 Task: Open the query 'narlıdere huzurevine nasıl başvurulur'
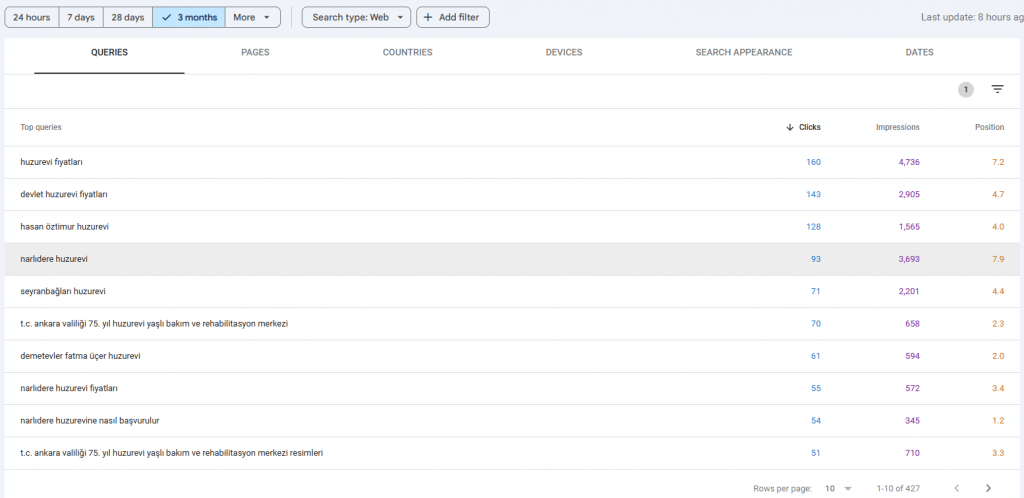(90, 421)
